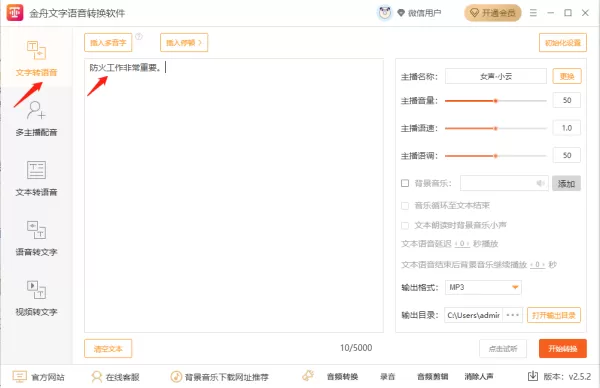The width and height of the screenshot is (600, 388).
Task: Expand the 输出格式 MP3 dropdown
Action: tap(483, 287)
